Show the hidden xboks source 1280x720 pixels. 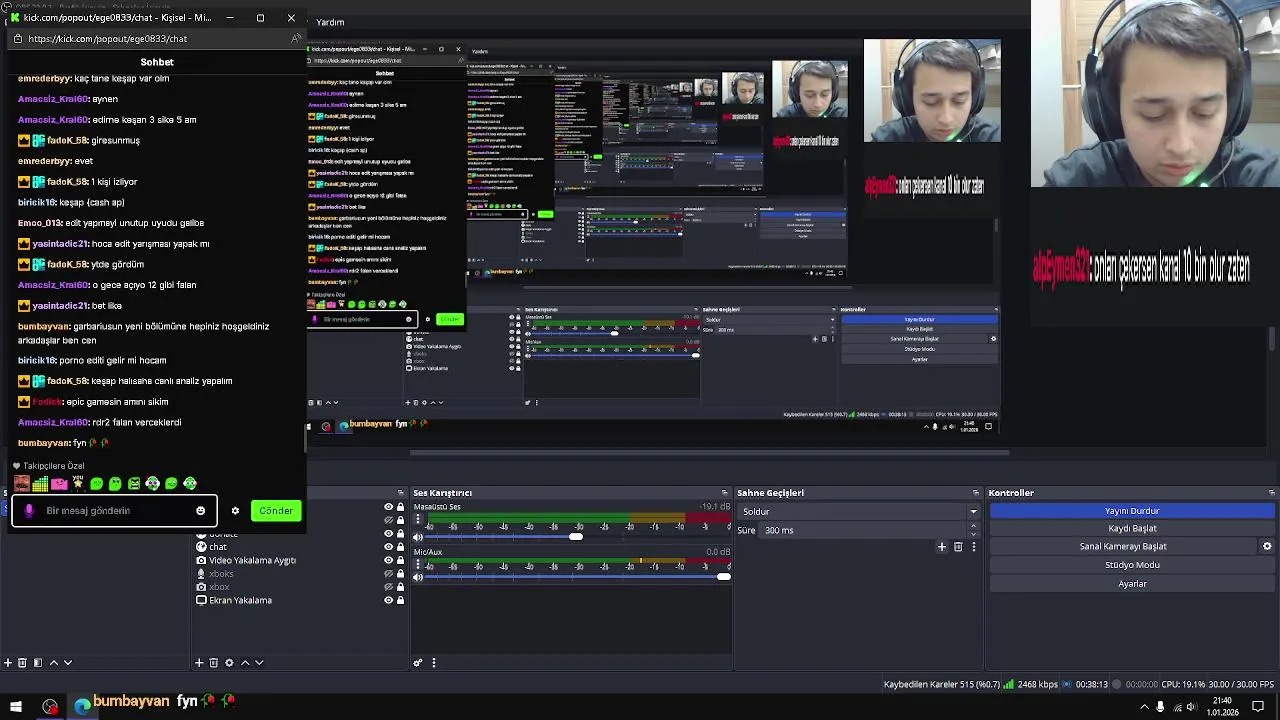389,574
